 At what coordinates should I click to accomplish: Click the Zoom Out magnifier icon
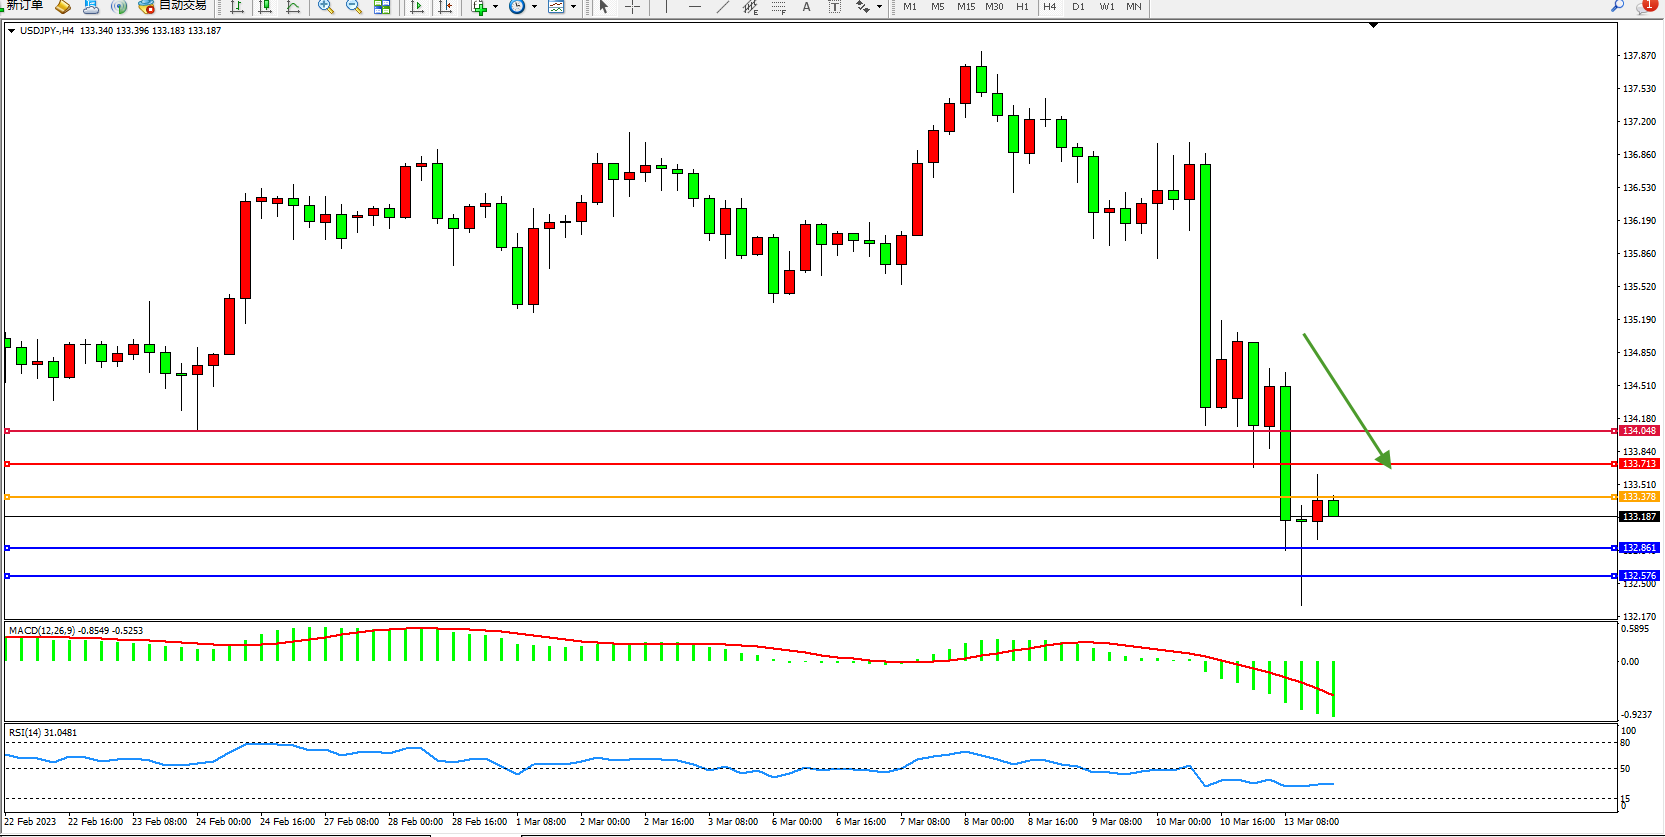[x=353, y=7]
